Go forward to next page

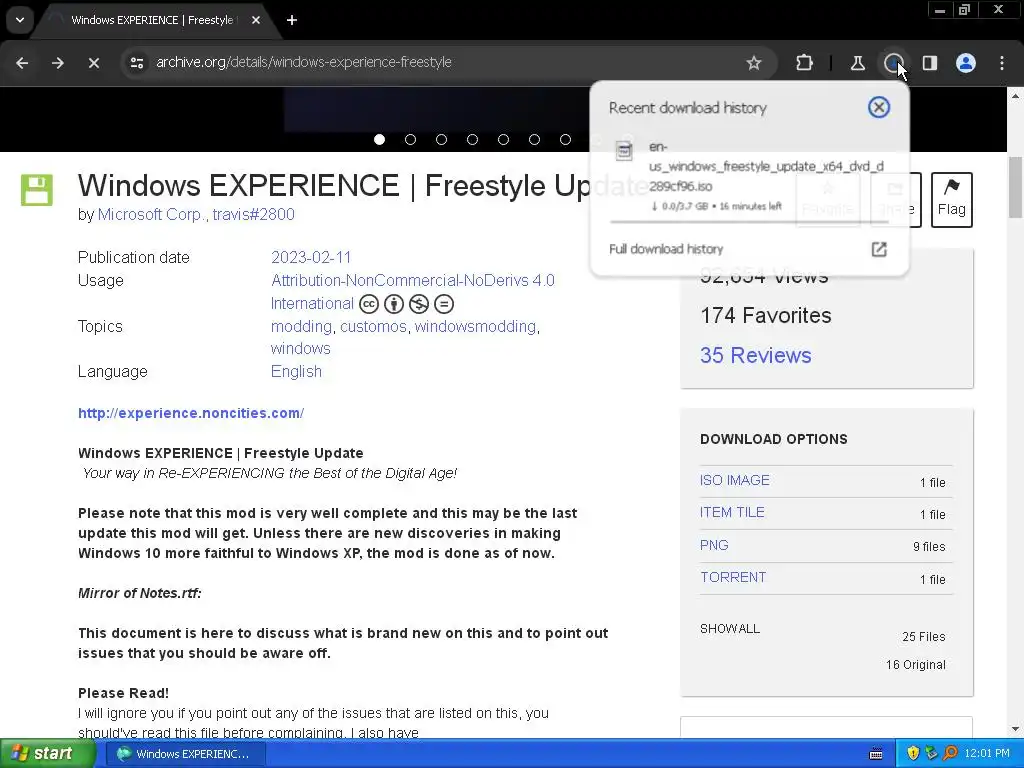click(57, 63)
